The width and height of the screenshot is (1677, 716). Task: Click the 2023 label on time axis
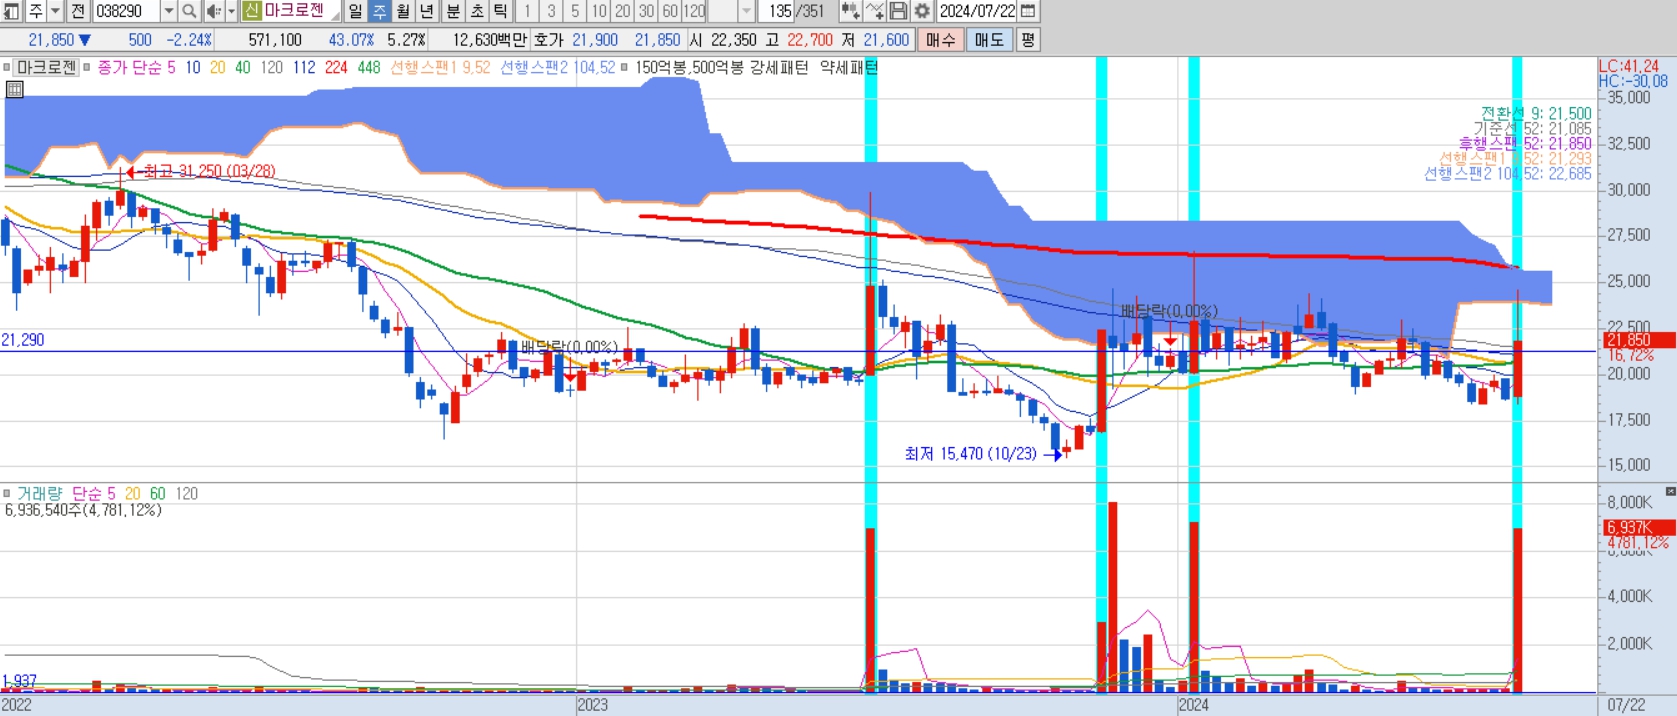593,705
